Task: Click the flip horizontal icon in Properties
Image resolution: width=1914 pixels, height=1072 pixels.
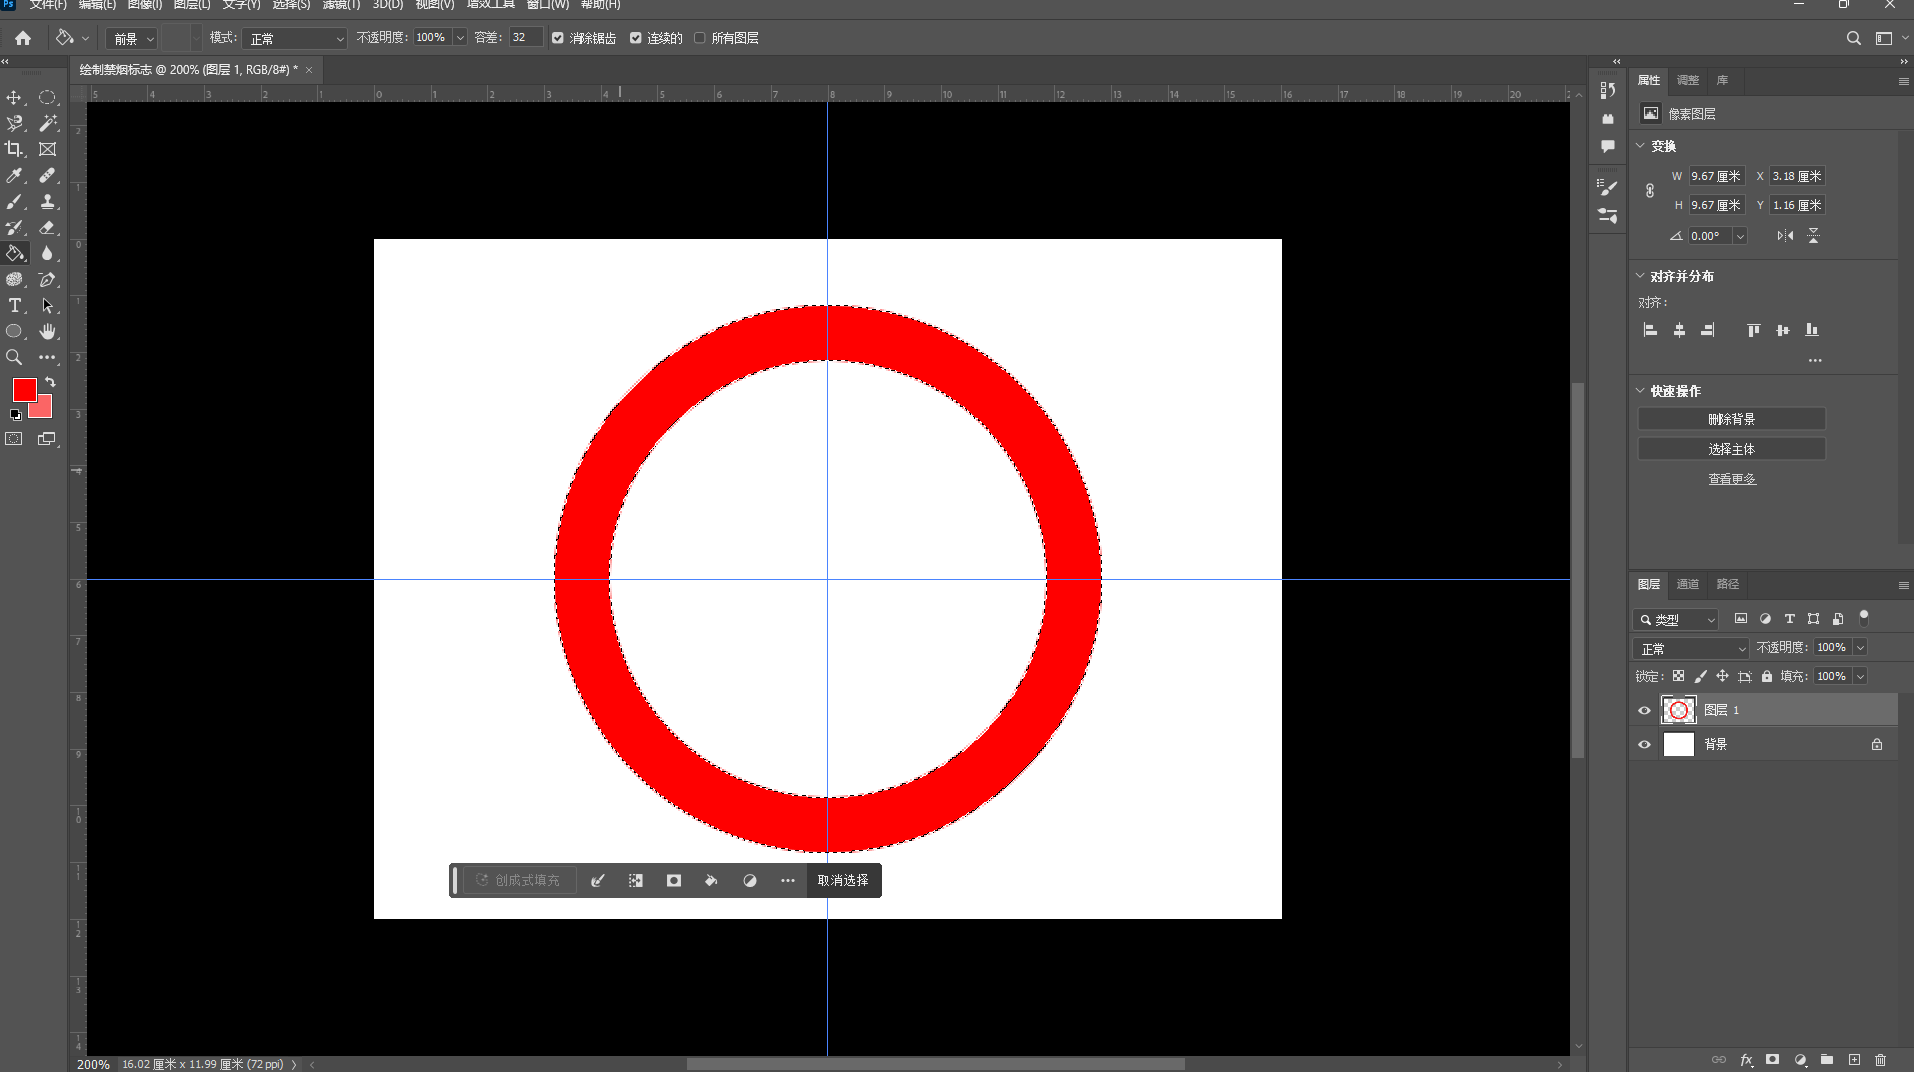Action: (1785, 236)
